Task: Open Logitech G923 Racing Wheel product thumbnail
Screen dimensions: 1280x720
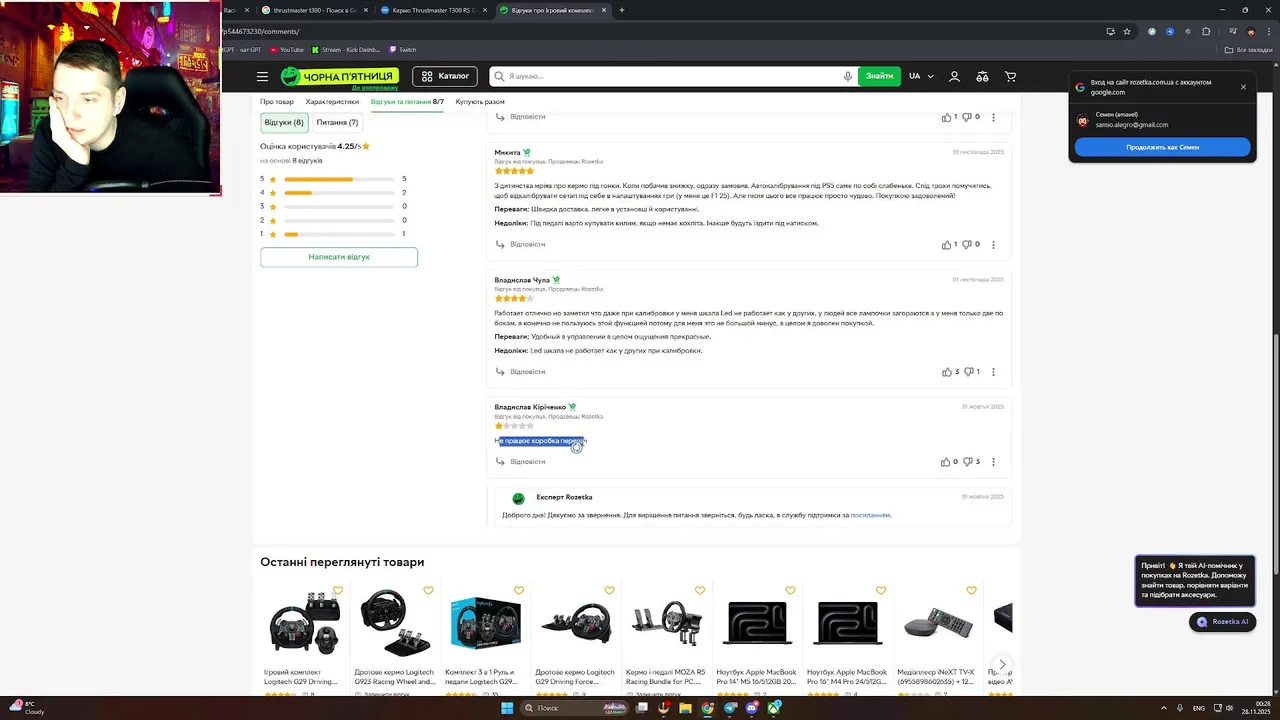Action: tap(395, 624)
